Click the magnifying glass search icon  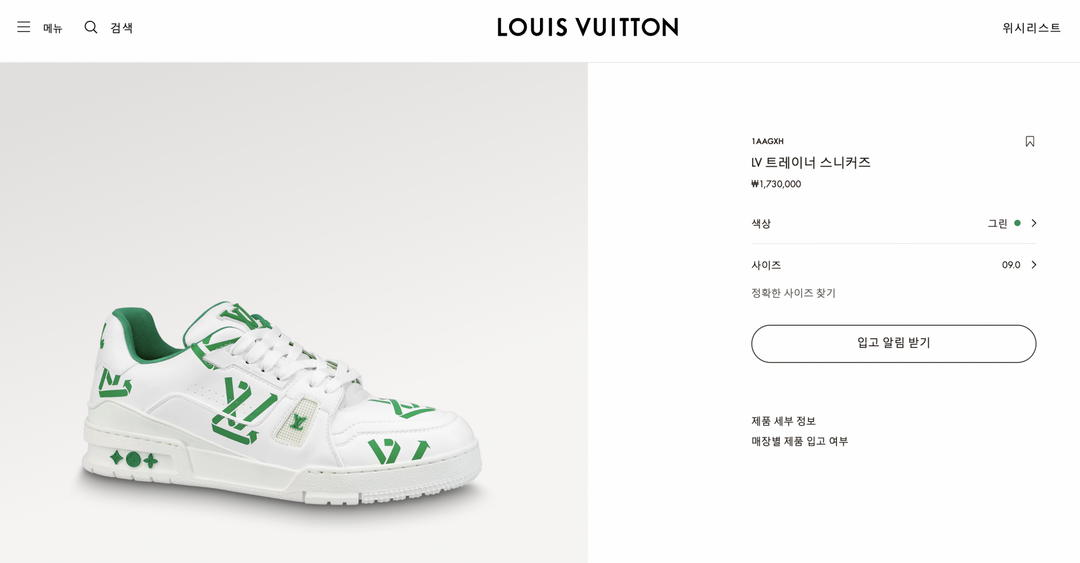[91, 27]
